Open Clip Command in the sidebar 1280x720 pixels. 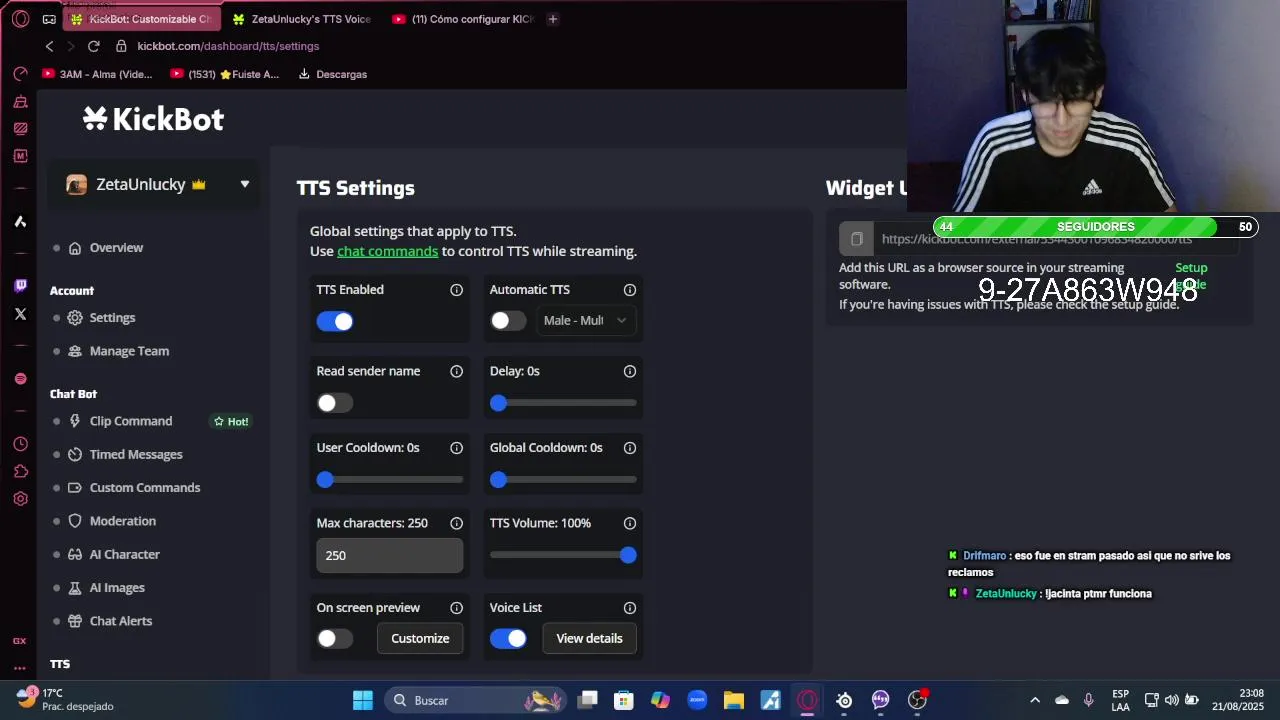(x=131, y=421)
